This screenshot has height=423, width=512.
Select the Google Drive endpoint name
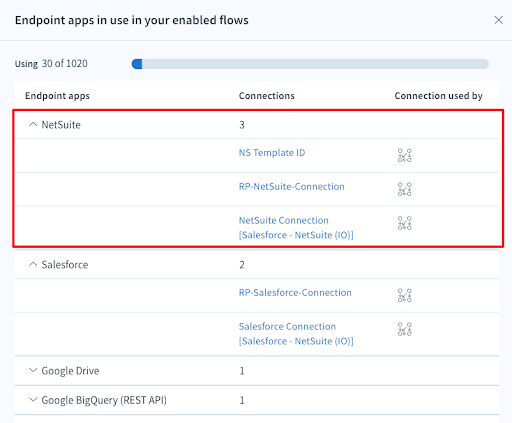70,371
